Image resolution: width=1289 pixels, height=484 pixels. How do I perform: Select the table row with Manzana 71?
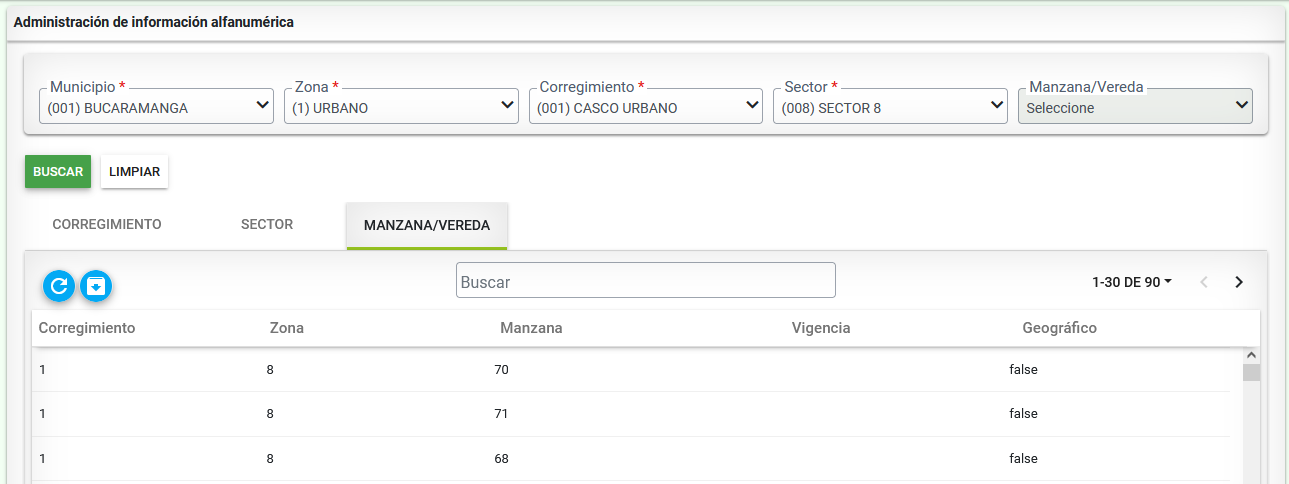[x=631, y=414]
